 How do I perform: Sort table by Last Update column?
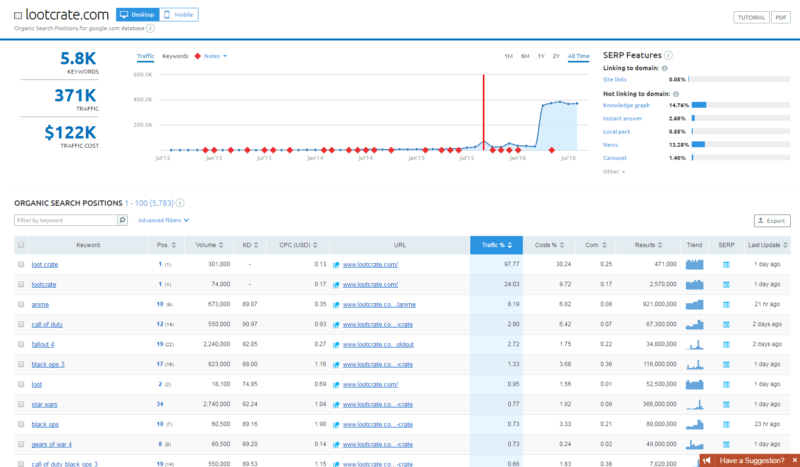click(x=767, y=245)
